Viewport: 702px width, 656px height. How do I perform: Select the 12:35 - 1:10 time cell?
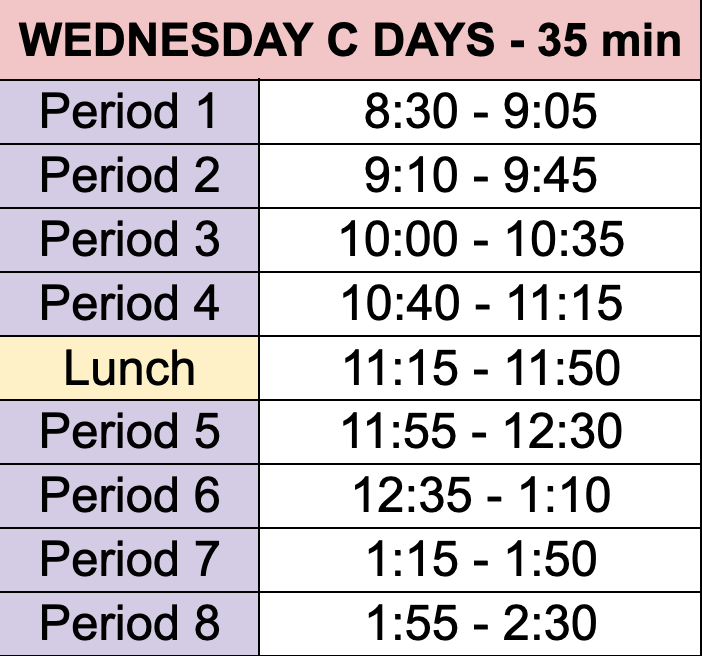pyautogui.click(x=480, y=496)
